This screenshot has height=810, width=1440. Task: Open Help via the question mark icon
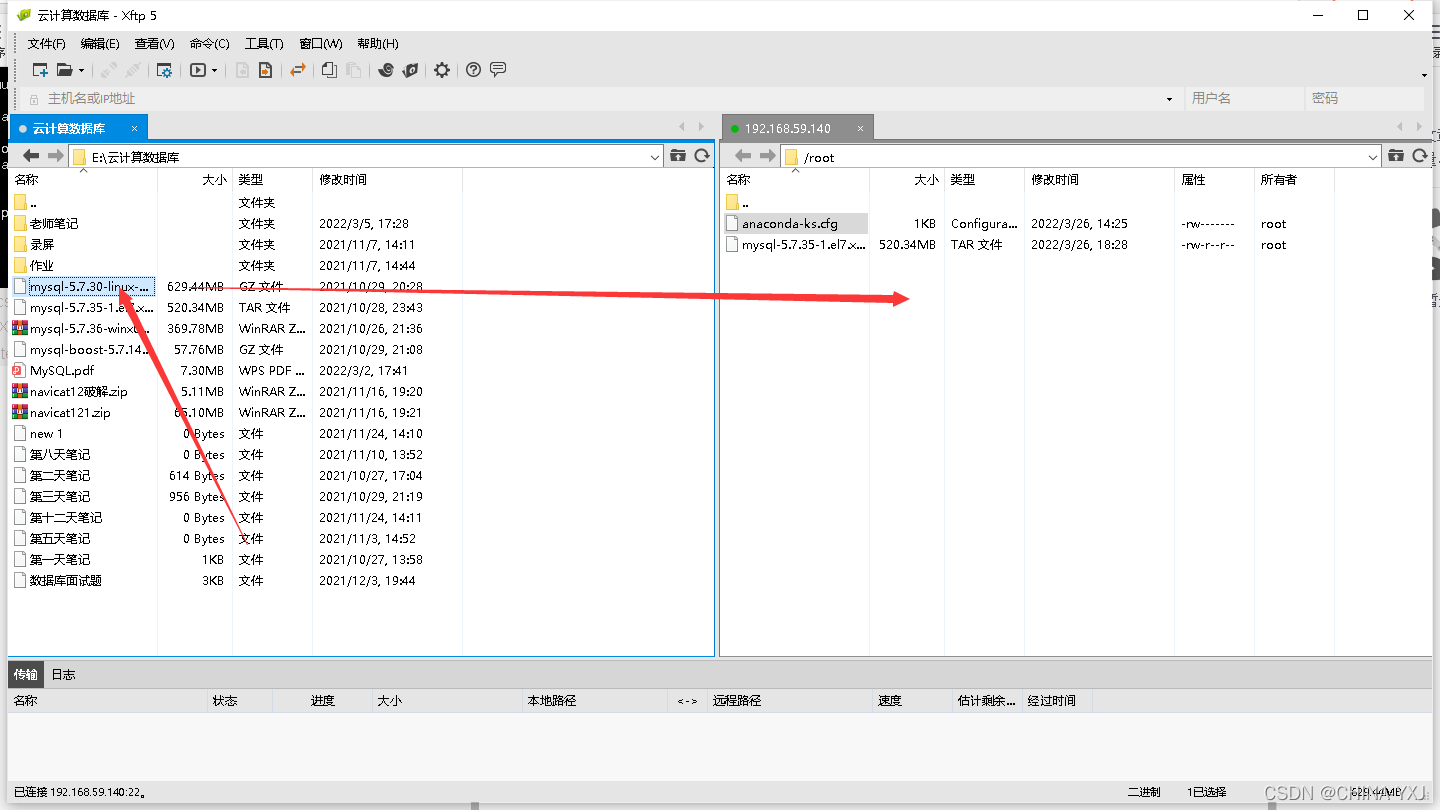[x=474, y=70]
